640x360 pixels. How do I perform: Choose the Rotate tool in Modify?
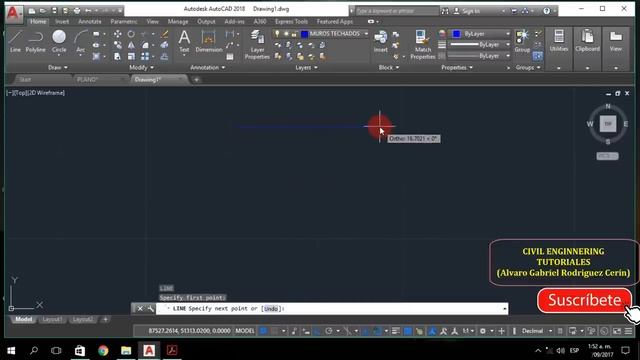point(131,34)
